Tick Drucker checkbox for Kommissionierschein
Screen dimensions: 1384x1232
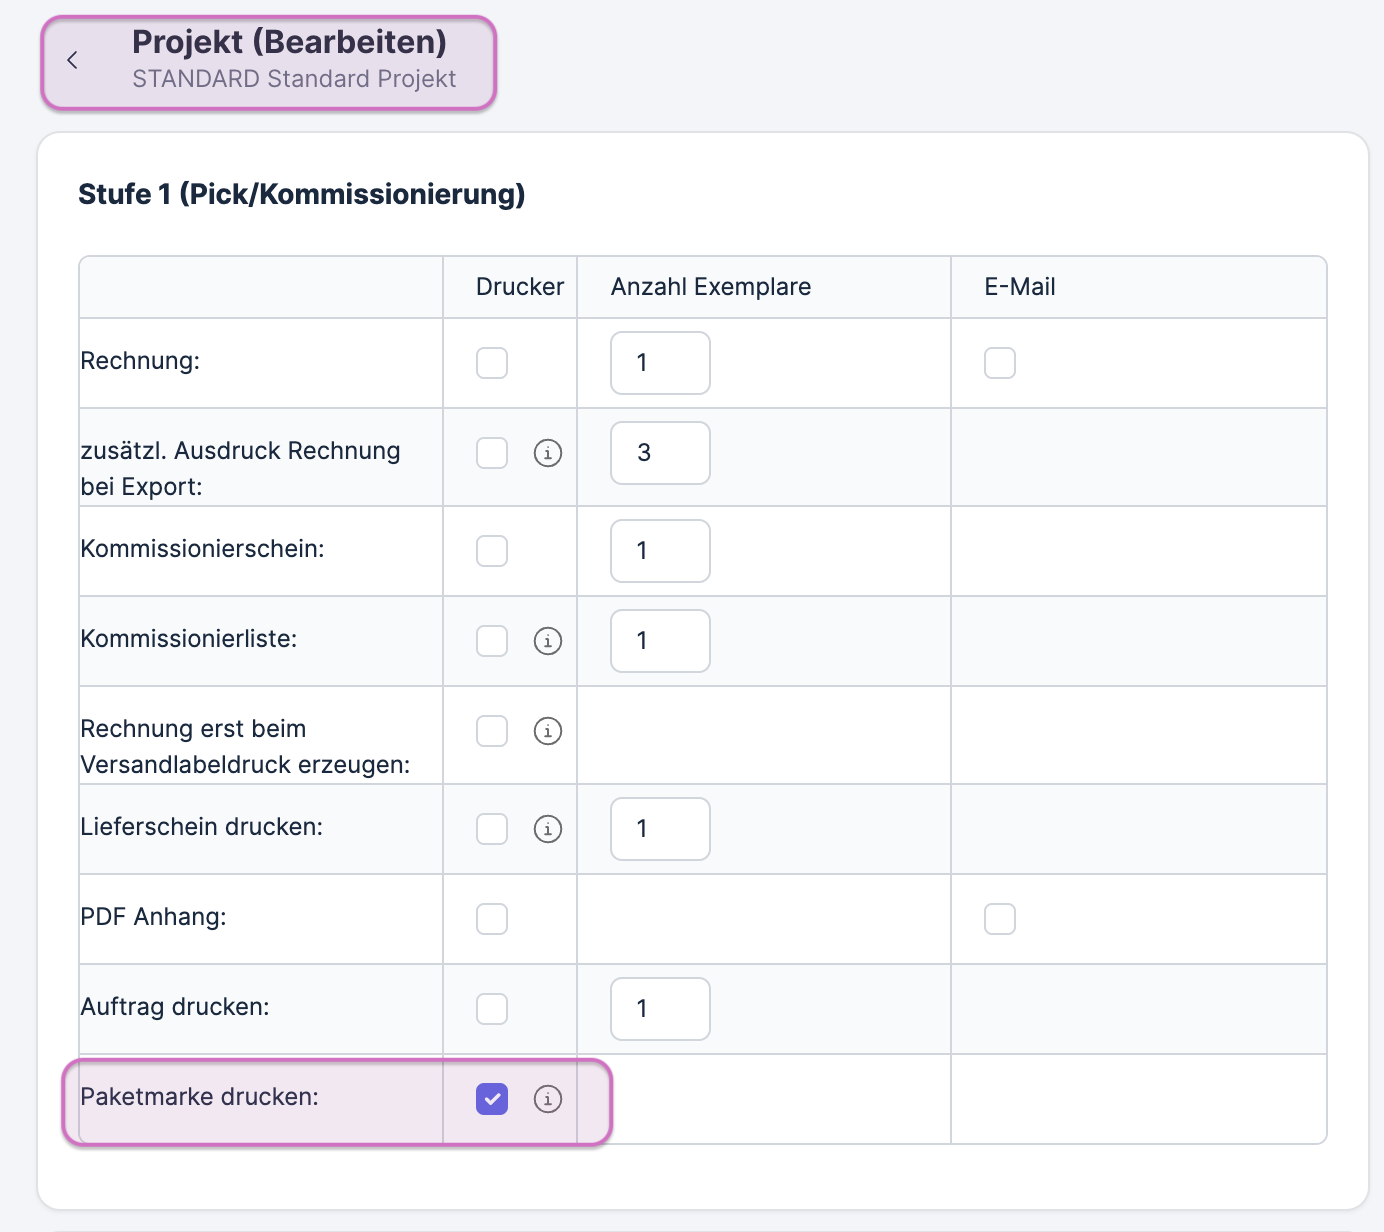(492, 551)
